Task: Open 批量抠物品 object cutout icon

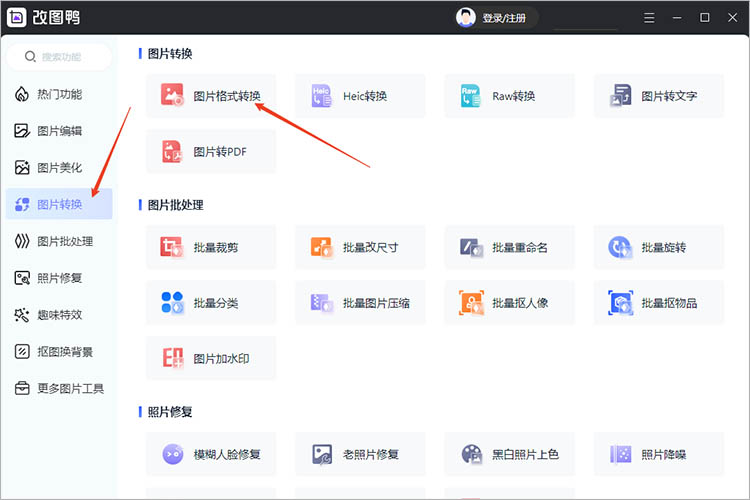Action: click(x=620, y=302)
